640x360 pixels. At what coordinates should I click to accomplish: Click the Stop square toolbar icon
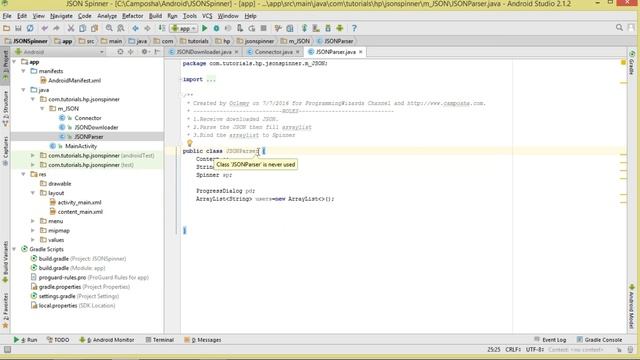pyautogui.click(x=264, y=28)
